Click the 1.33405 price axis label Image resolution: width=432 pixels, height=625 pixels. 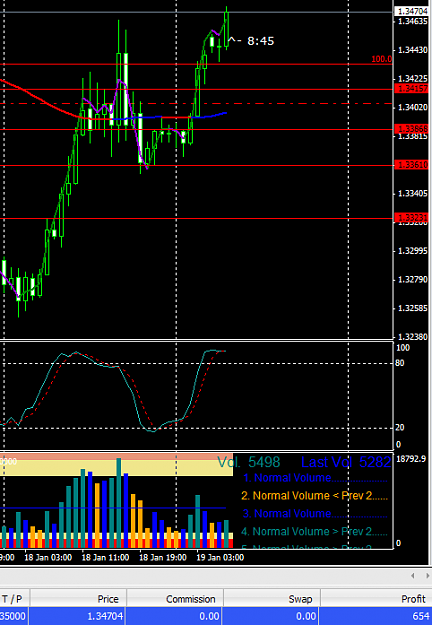pyautogui.click(x=412, y=193)
